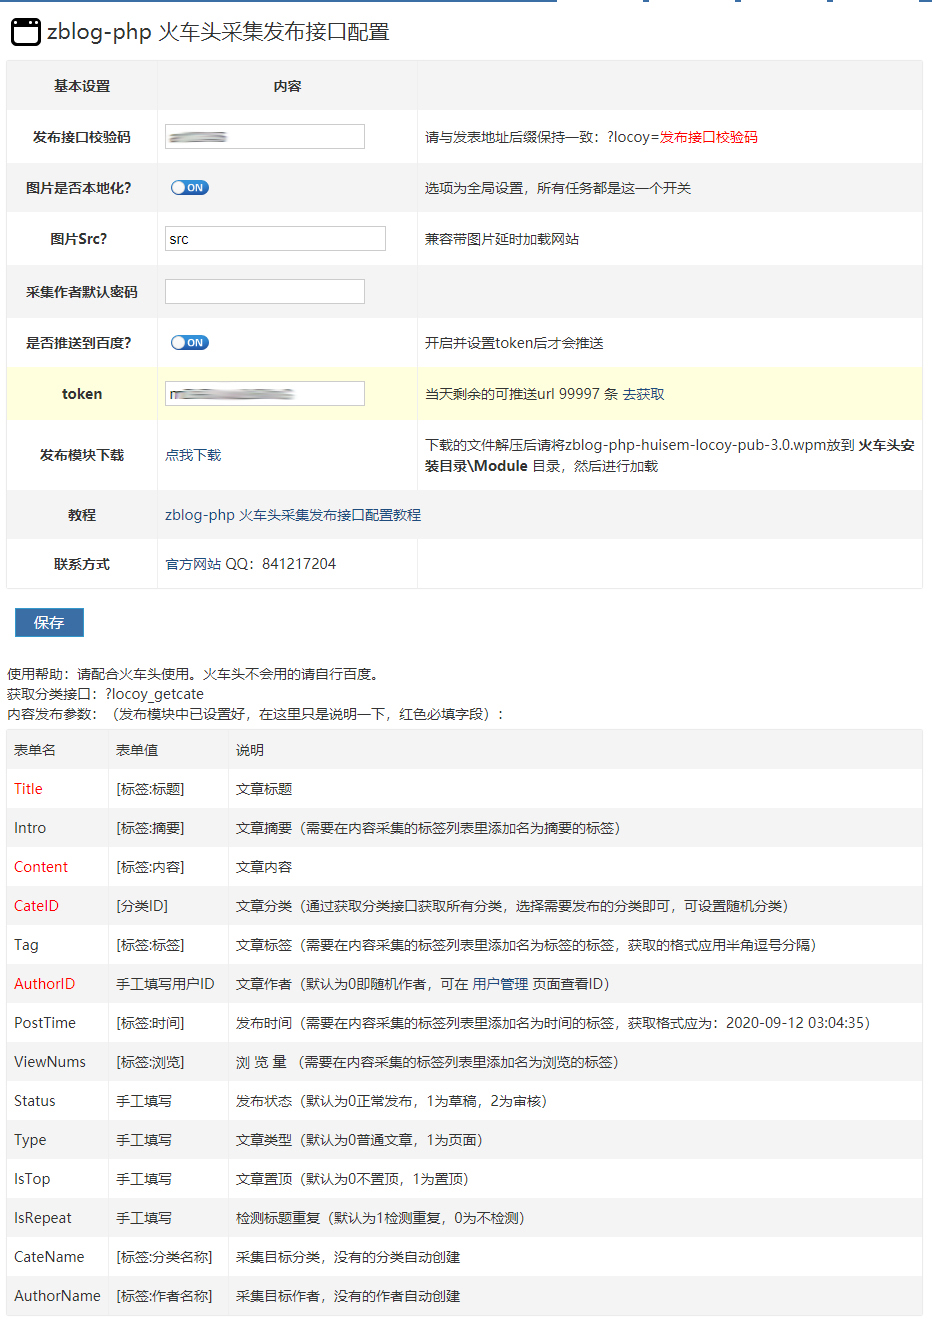Screen dimensions: 932x1324
Task: Click the red 发布接口校验码 hint text
Action: click(709, 137)
